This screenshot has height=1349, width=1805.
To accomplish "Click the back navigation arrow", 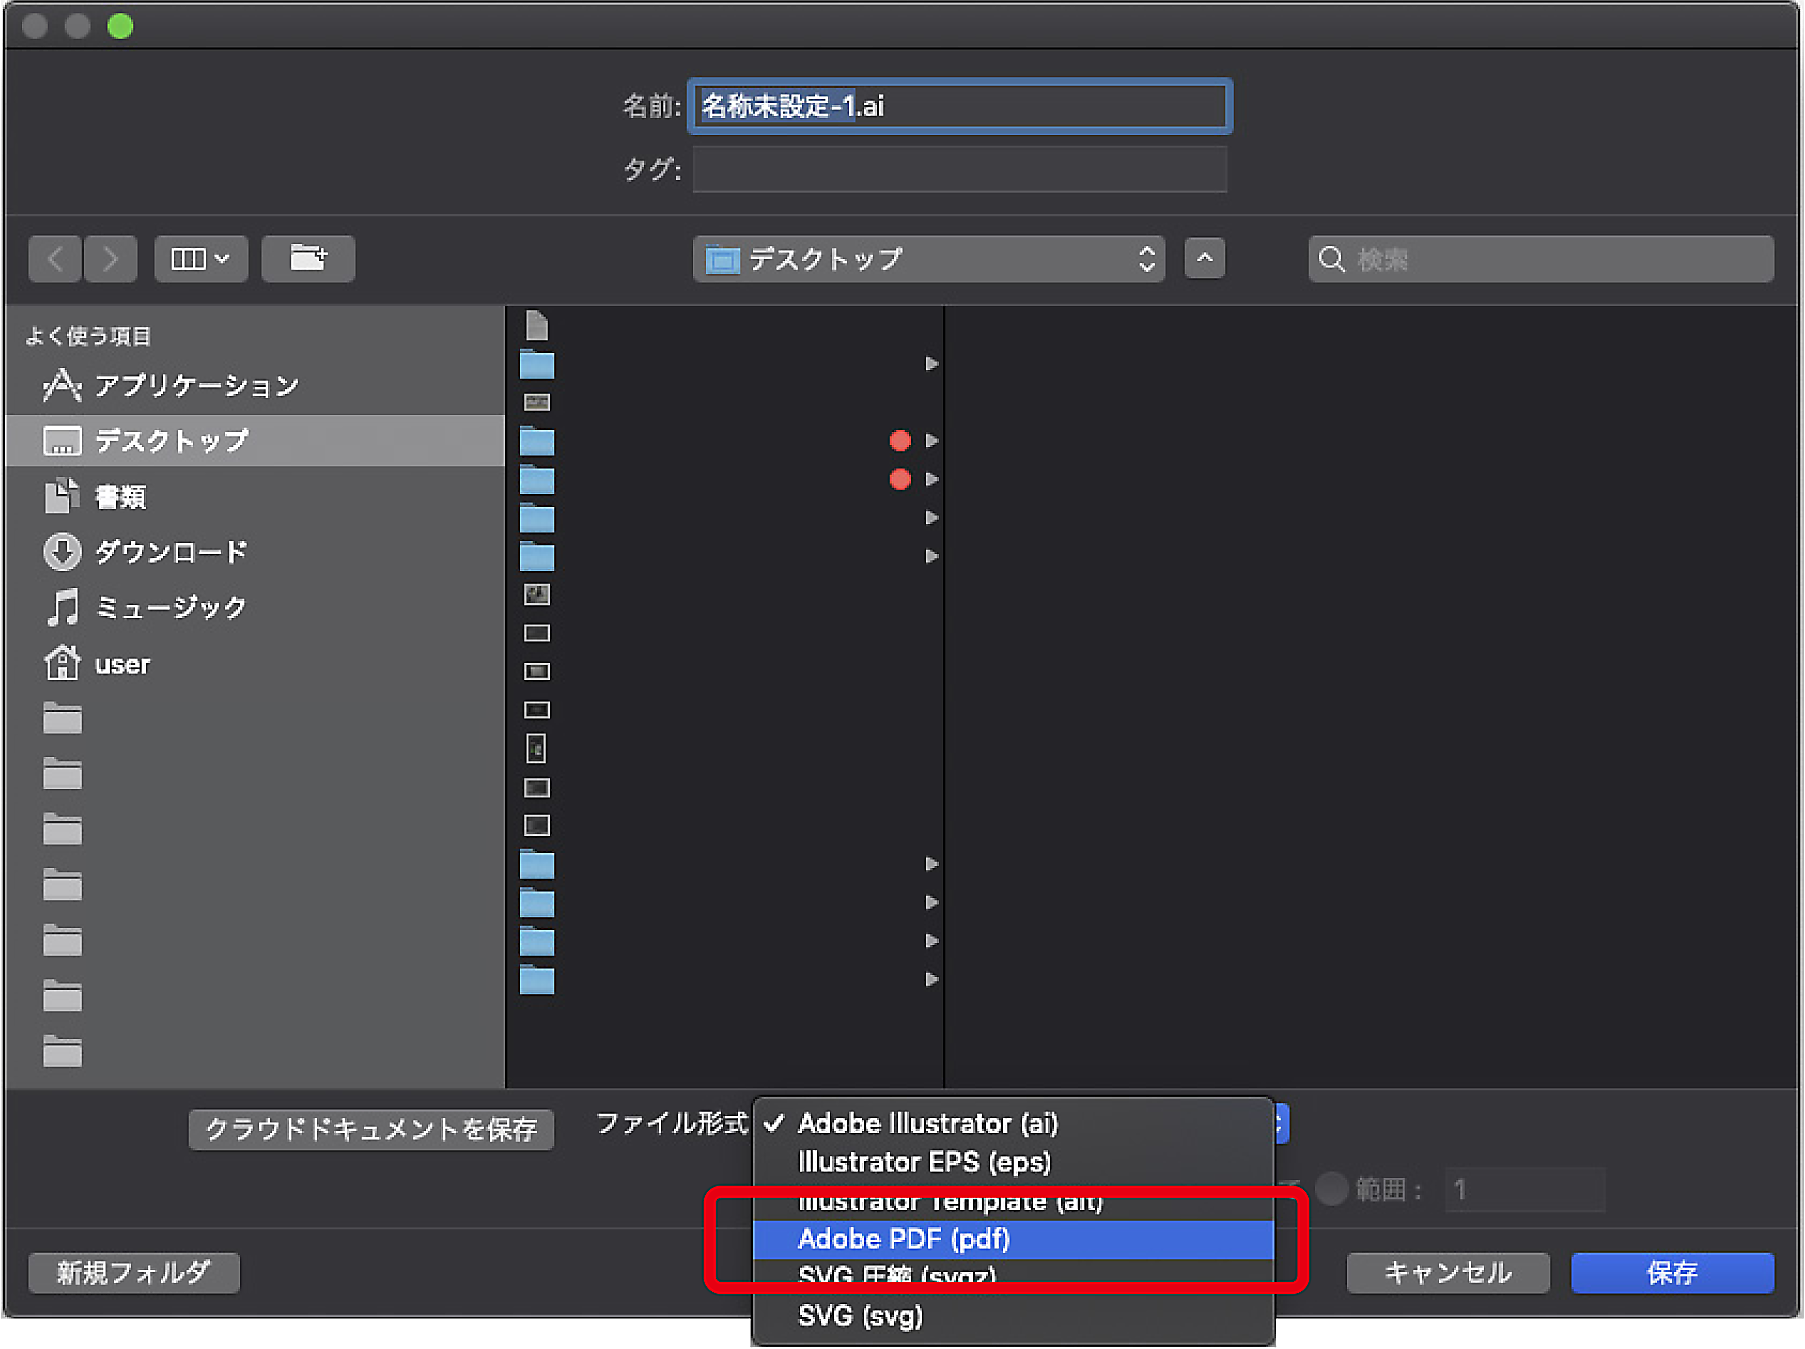I will coord(56,260).
